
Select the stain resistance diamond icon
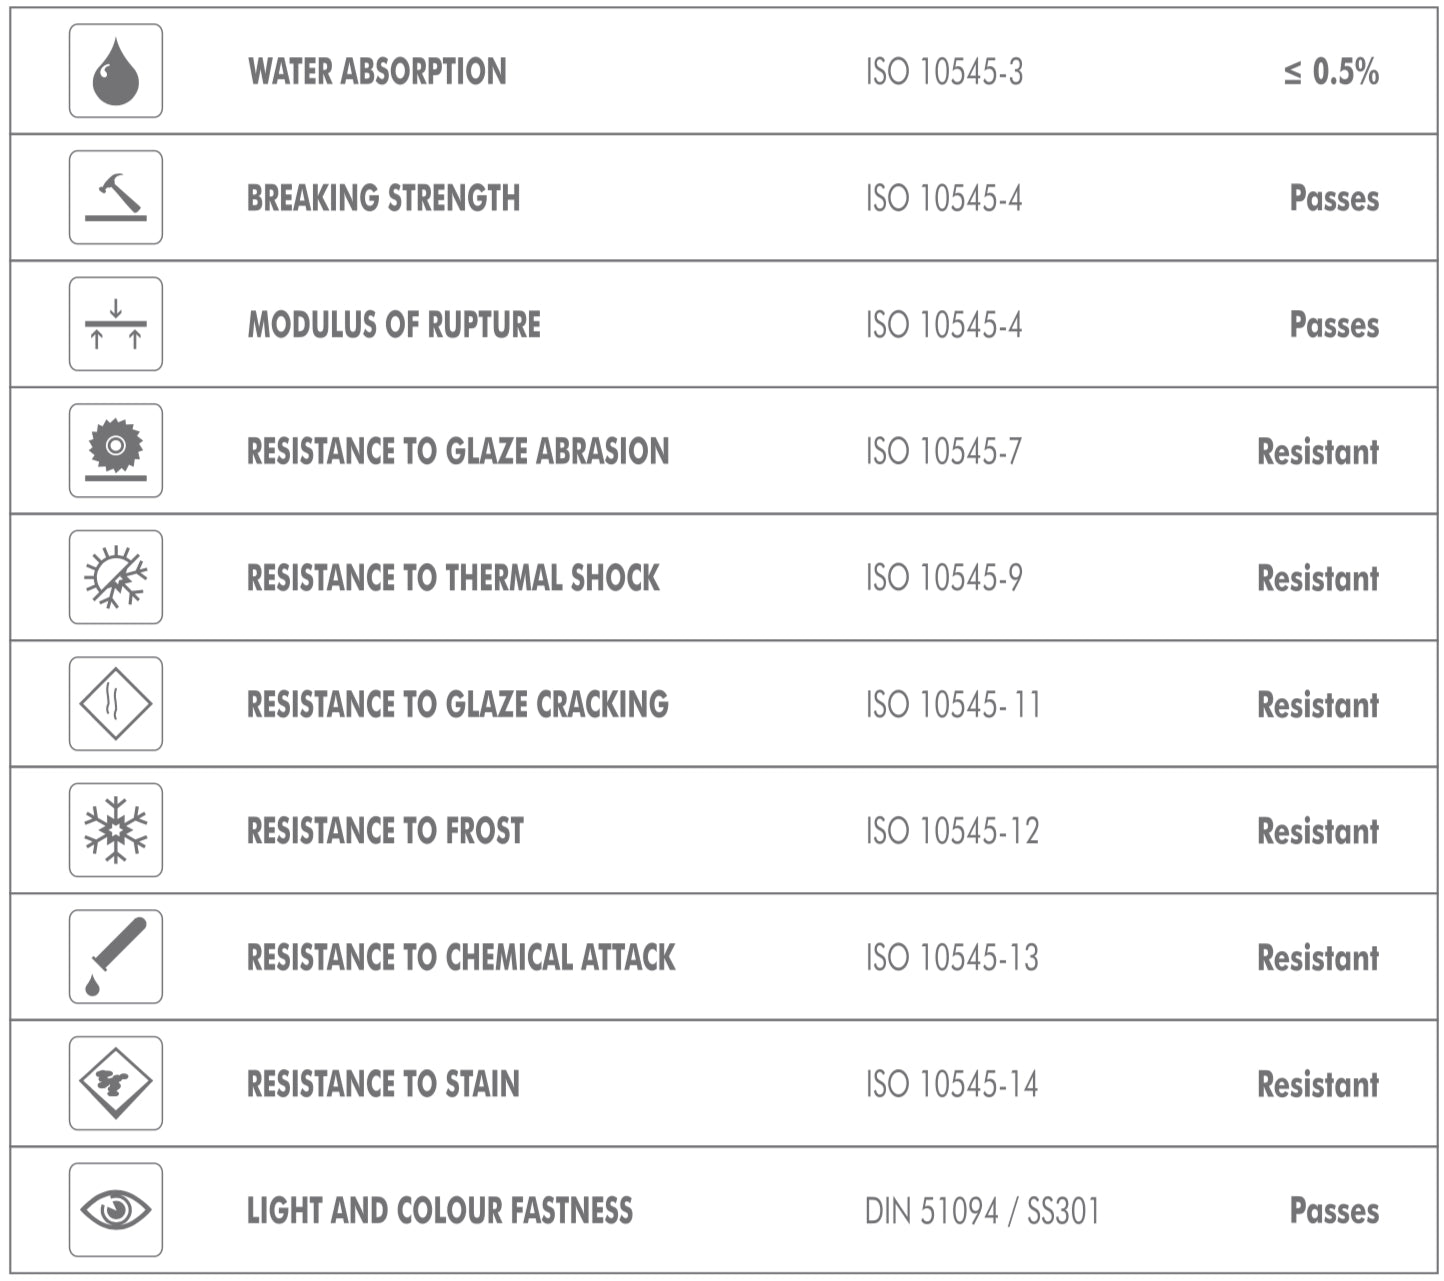click(115, 1083)
